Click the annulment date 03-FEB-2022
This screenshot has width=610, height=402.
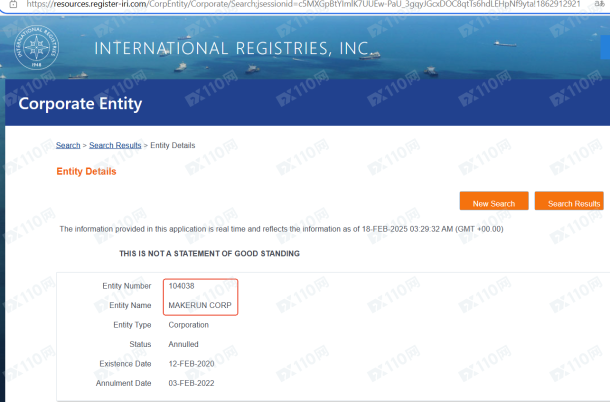[x=191, y=383]
